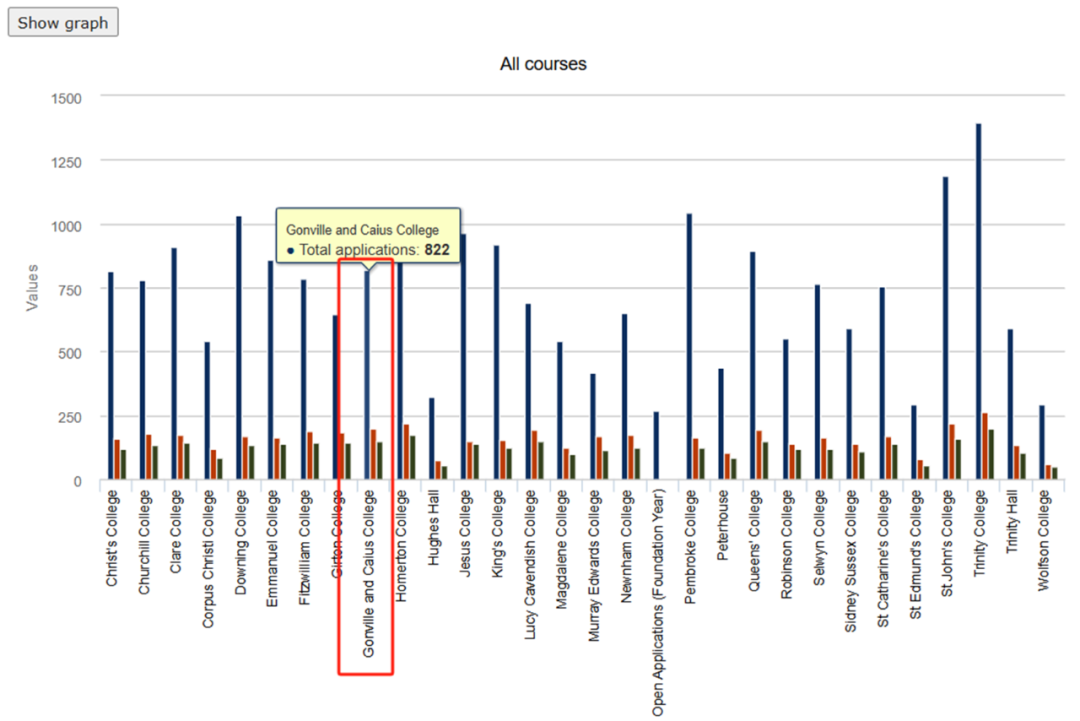Click the Total applications 822 tooltip
The width and height of the screenshot is (1080, 721).
367,238
